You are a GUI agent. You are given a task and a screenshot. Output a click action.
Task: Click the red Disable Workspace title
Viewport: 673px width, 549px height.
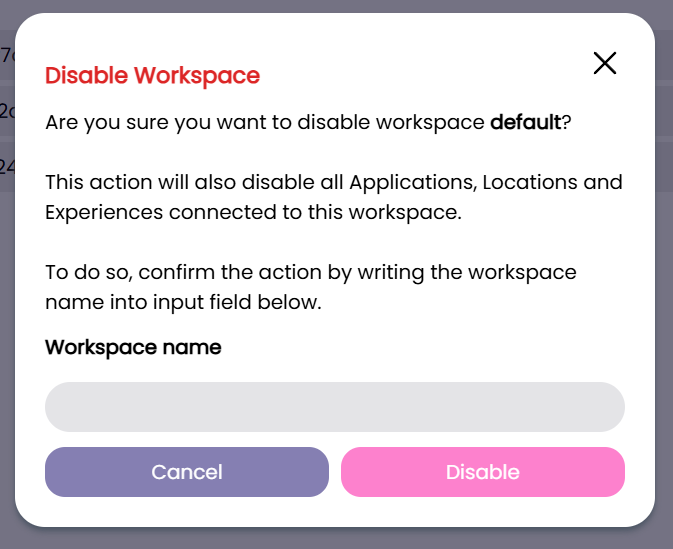(x=153, y=75)
